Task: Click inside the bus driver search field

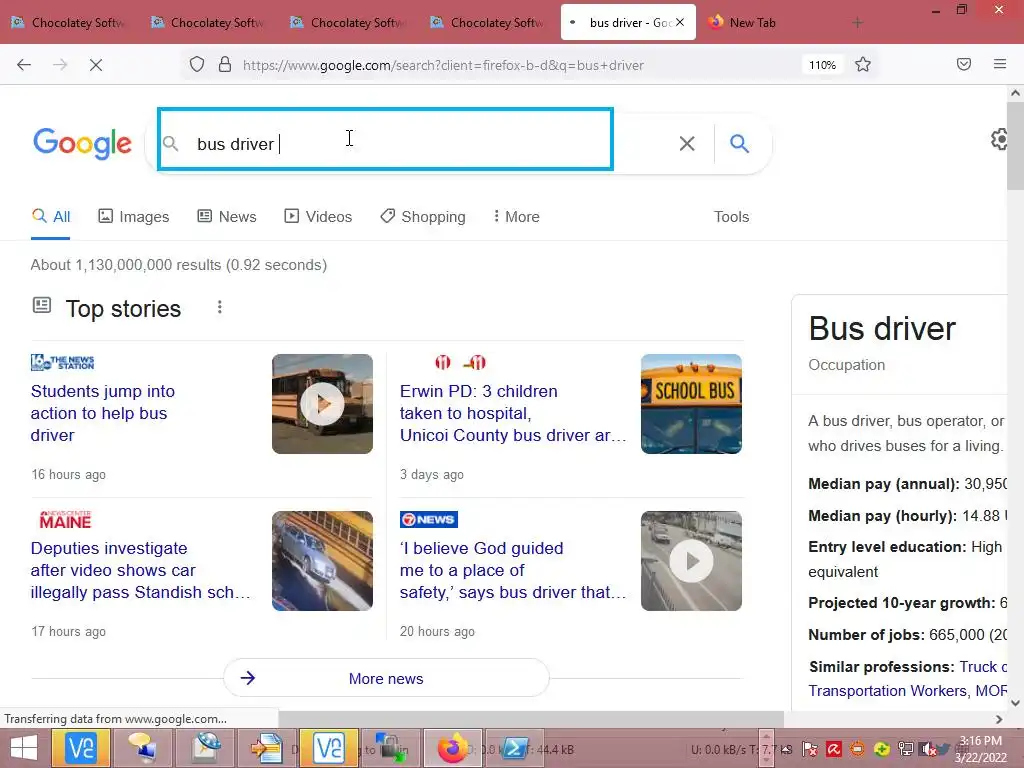Action: click(385, 140)
